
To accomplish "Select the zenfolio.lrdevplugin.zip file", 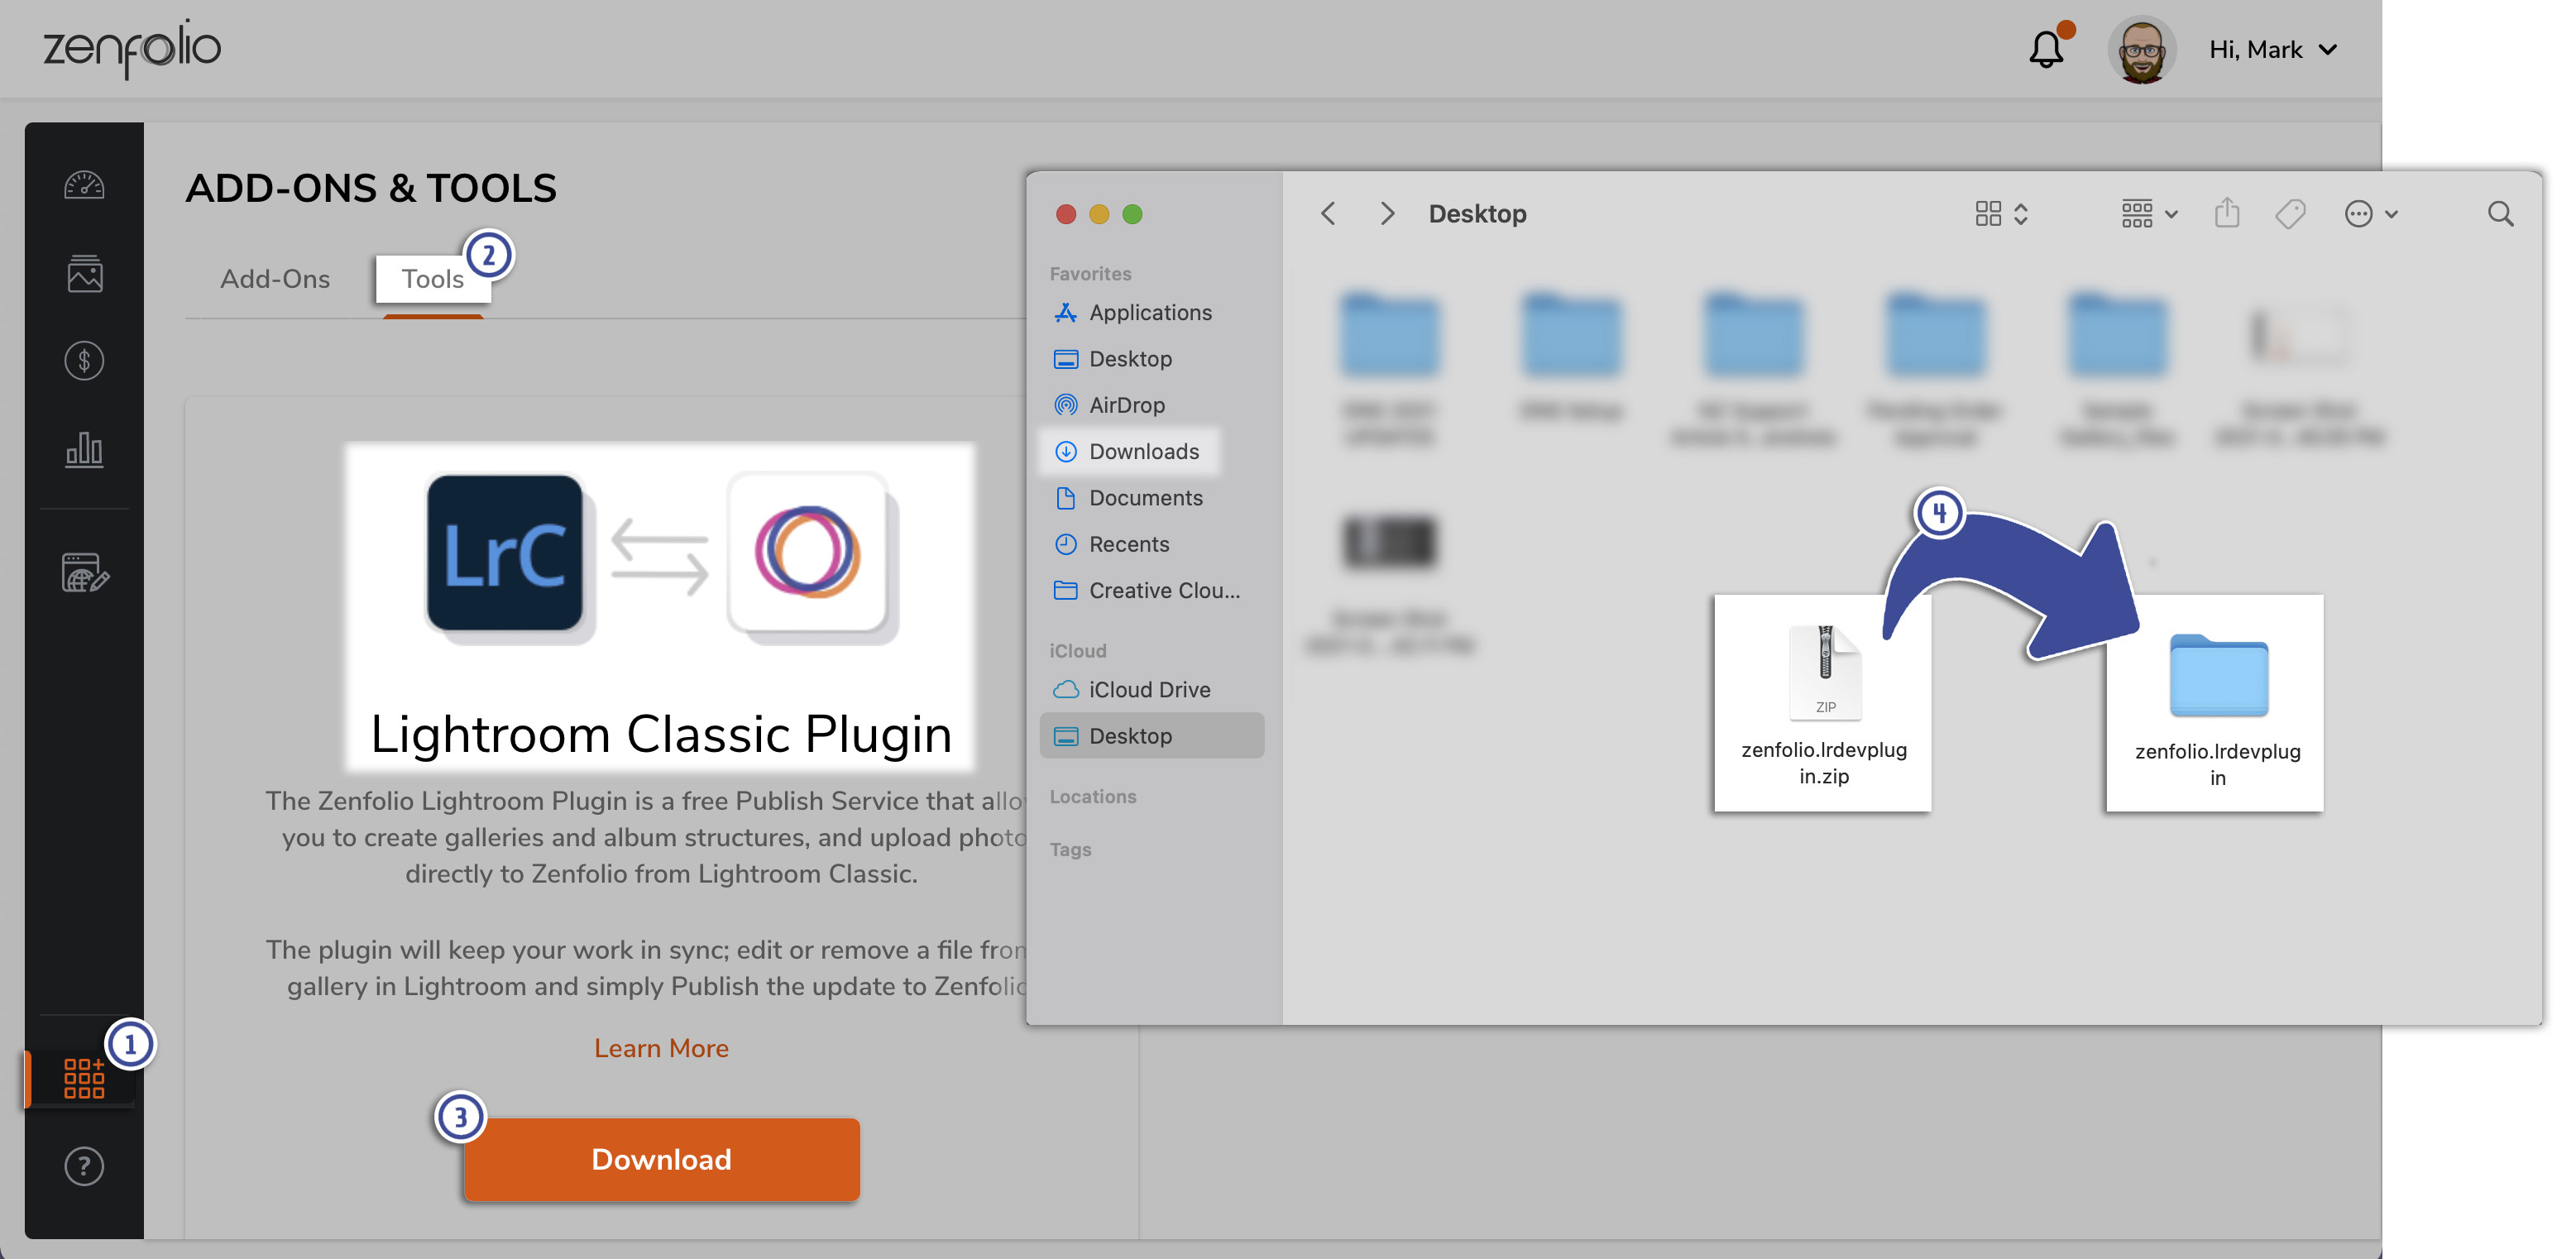I will [x=1823, y=703].
